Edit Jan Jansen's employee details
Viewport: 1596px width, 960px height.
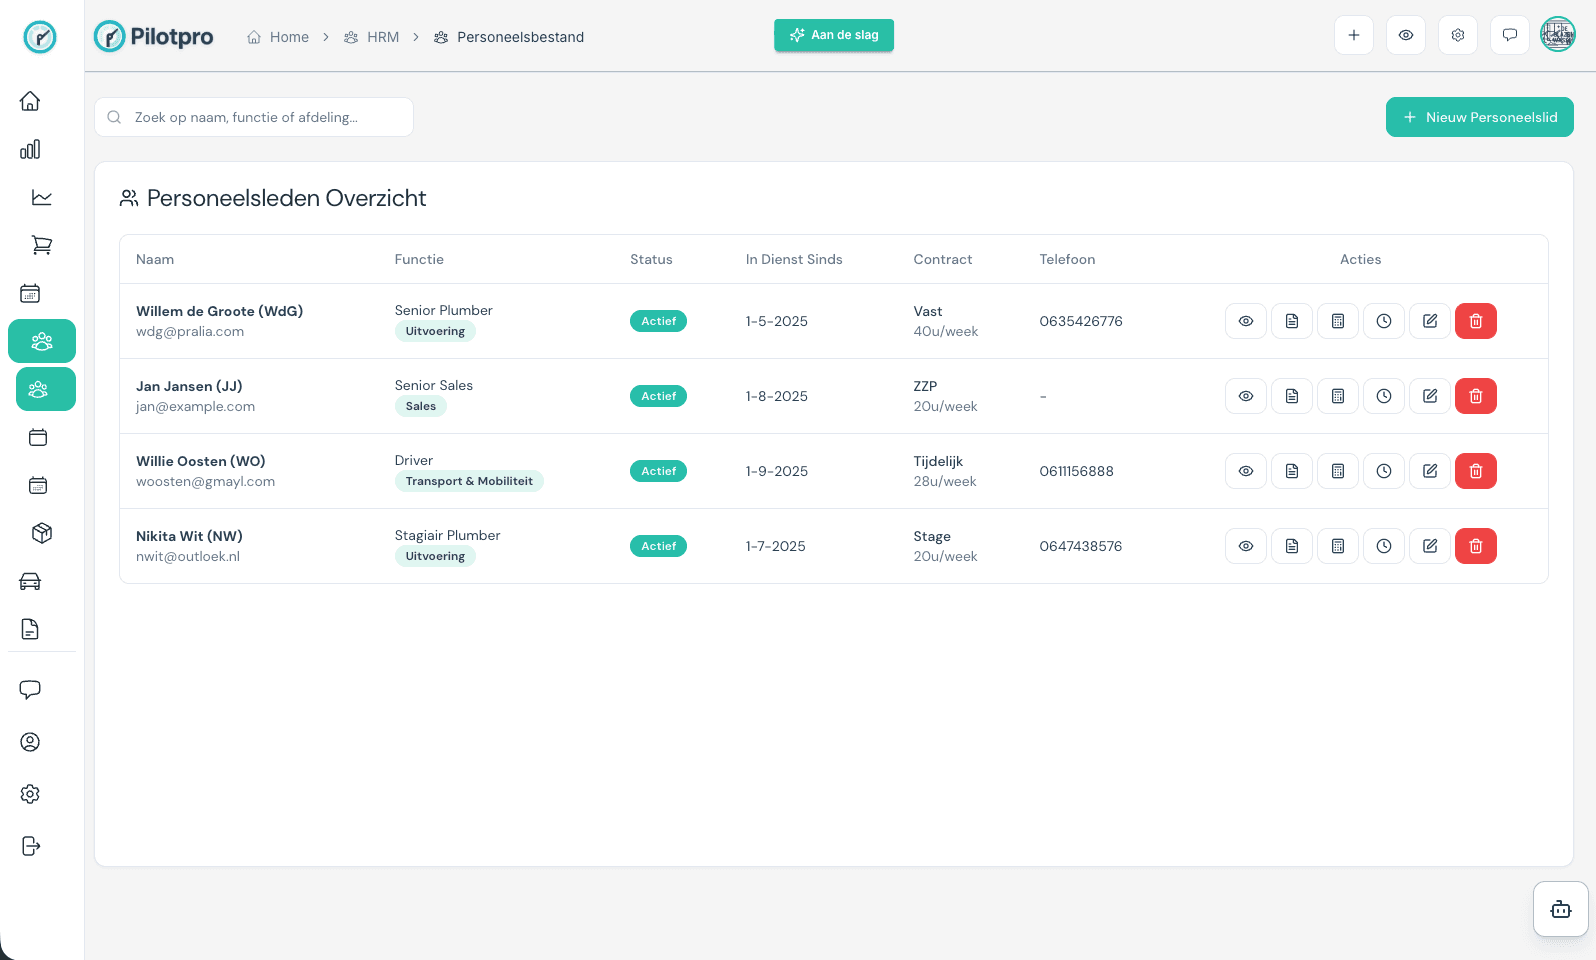click(x=1429, y=396)
